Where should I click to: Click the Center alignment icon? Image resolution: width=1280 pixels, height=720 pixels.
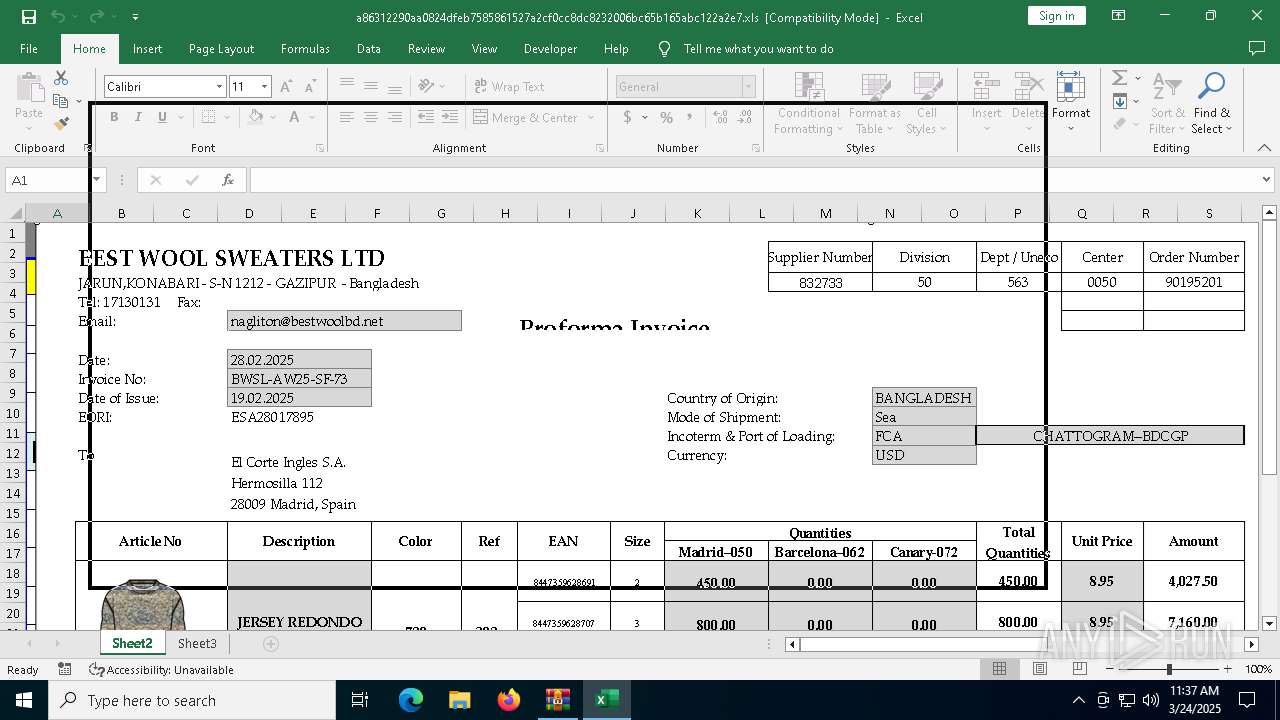click(x=371, y=117)
